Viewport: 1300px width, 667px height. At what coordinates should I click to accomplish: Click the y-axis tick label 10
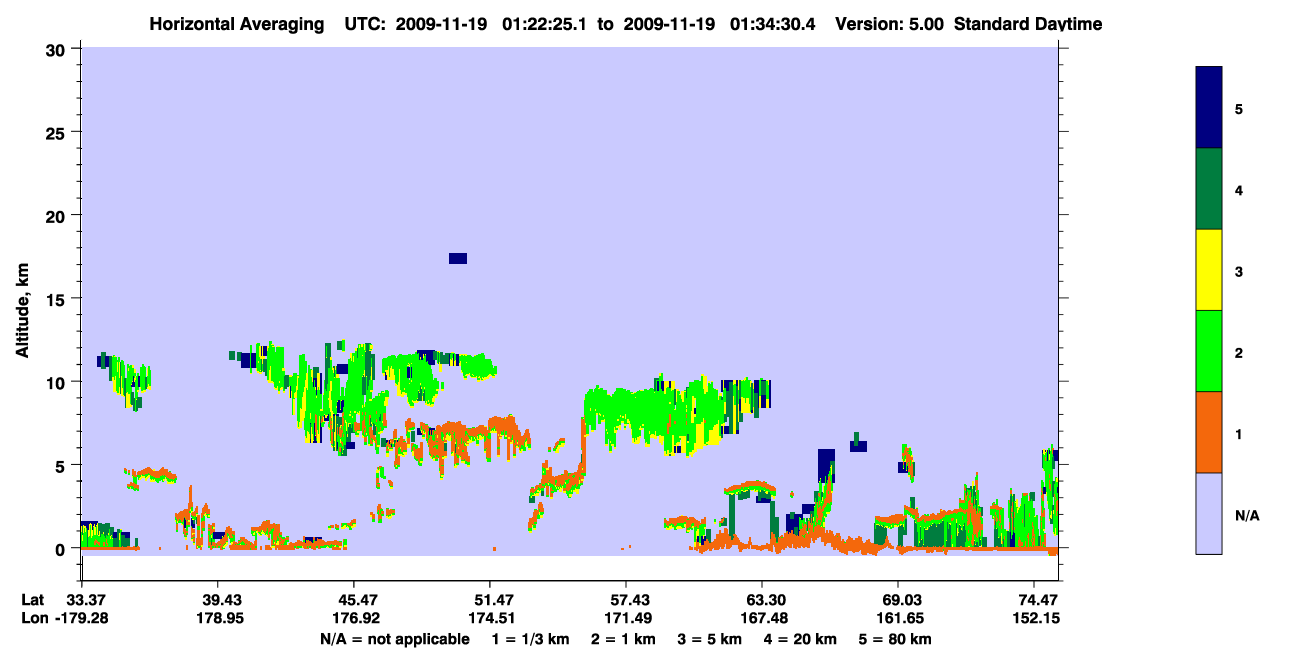click(58, 382)
